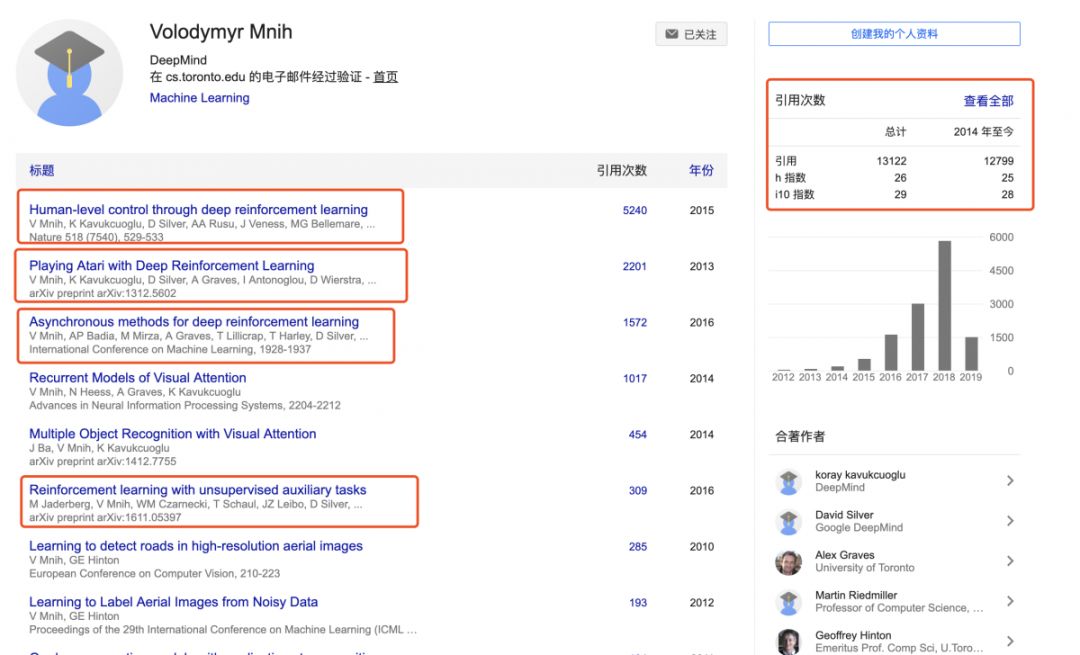Open Martin Riedmiller's avatar thumbnail
This screenshot has height=655, width=1080.
click(x=789, y=602)
